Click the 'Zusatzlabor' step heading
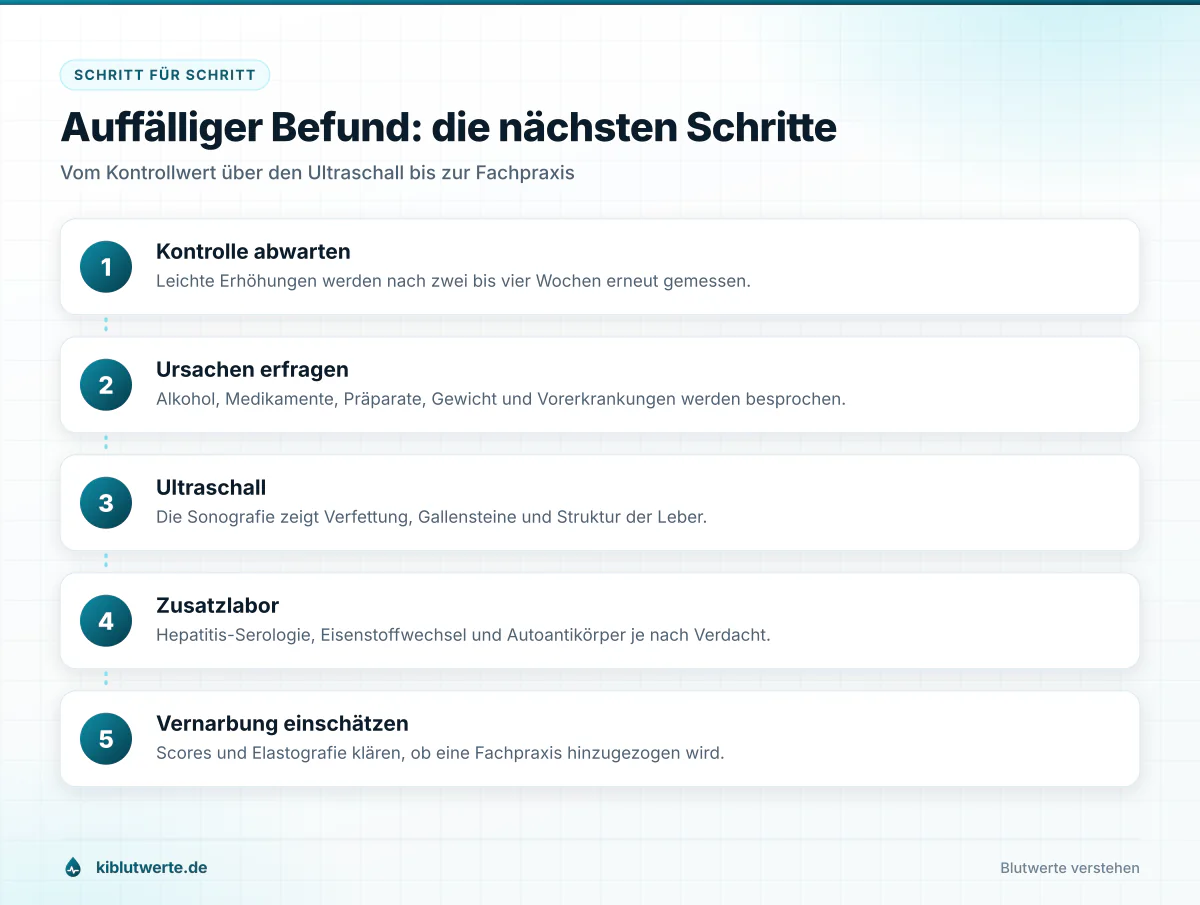 [217, 606]
